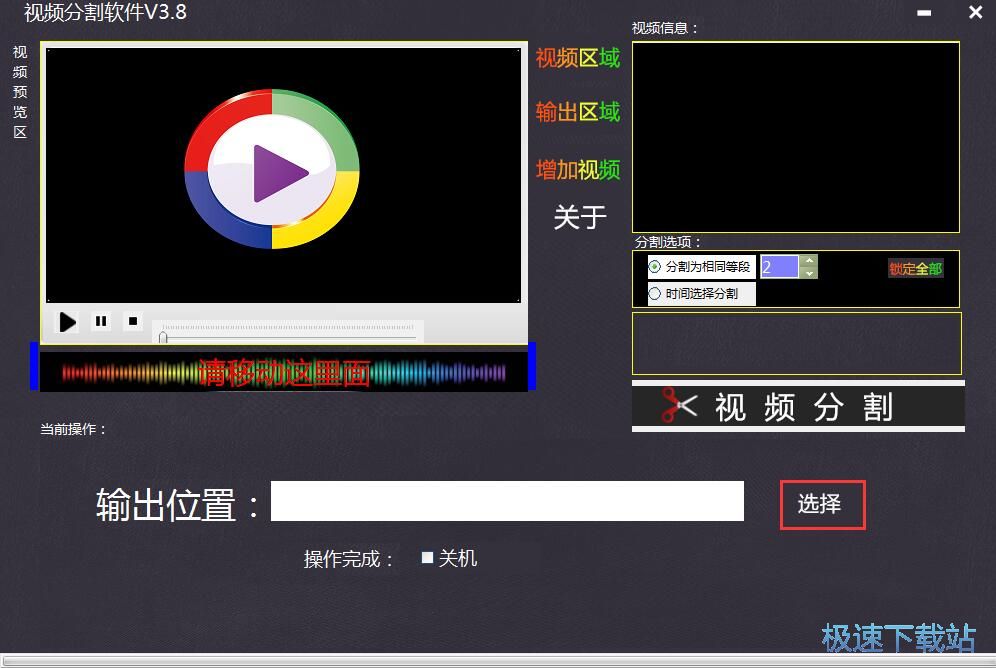Viewport: 996px width, 668px height.
Task: Open the 关于 about page
Action: click(580, 217)
